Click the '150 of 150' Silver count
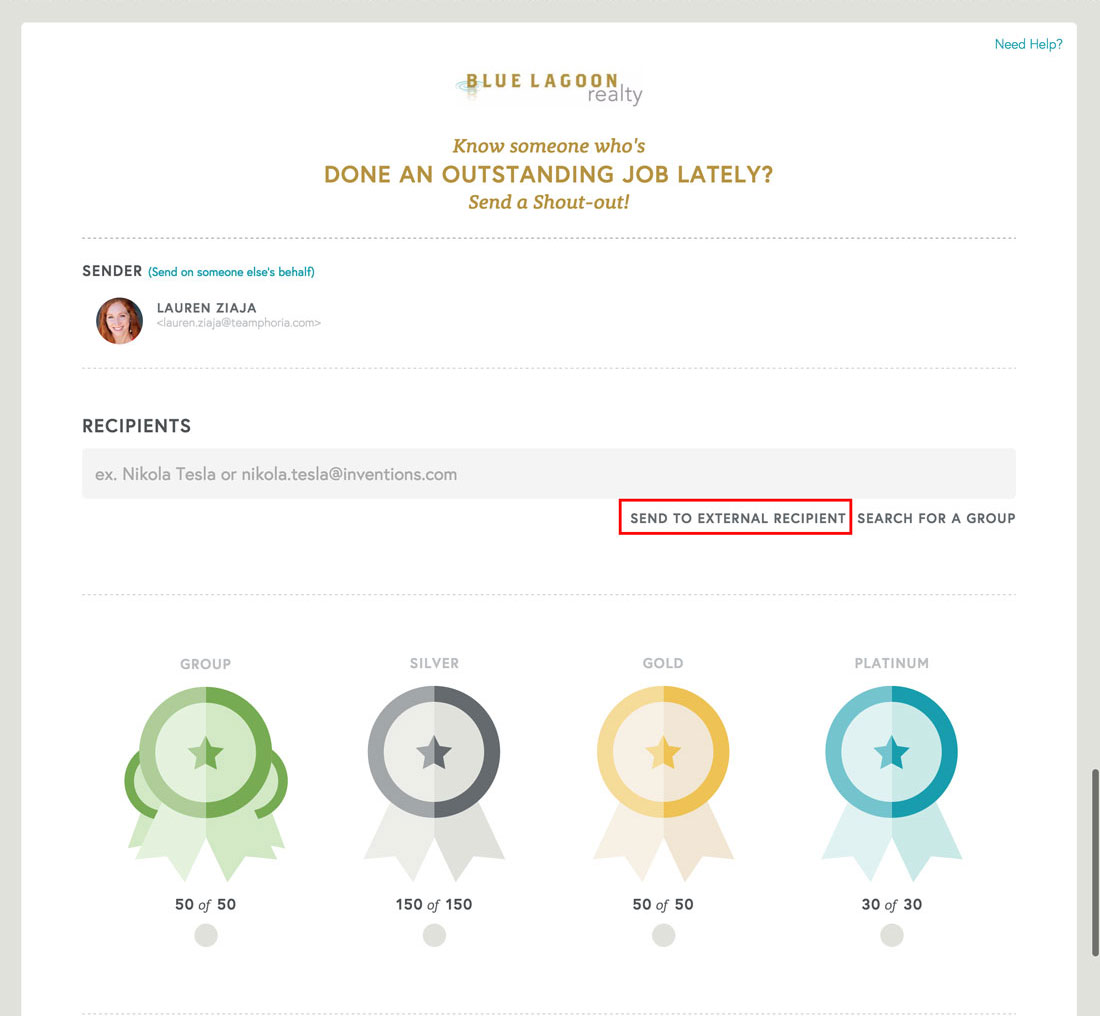This screenshot has width=1100, height=1016. click(x=434, y=905)
